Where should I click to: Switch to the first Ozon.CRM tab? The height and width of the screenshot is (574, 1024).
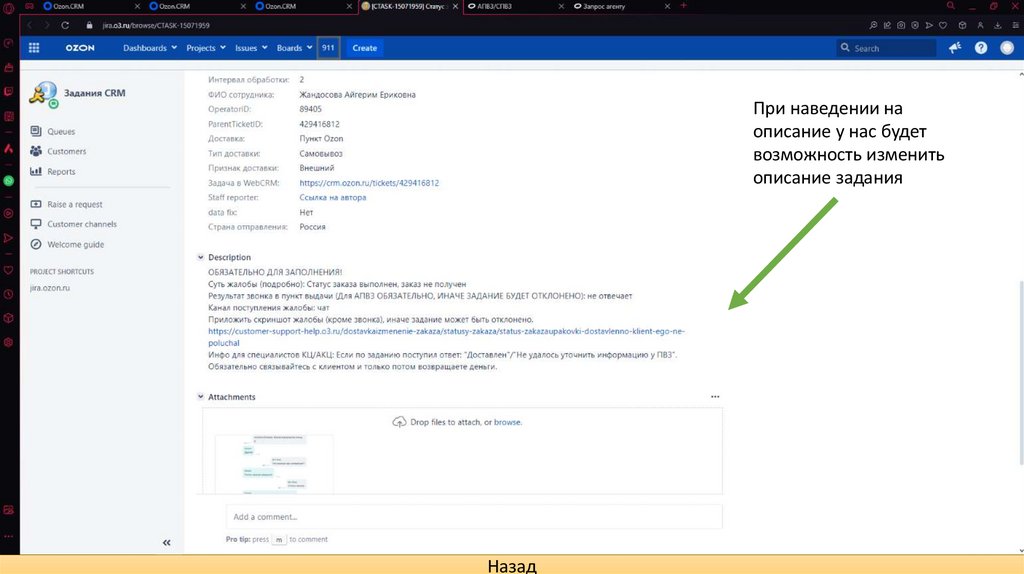(91, 6)
